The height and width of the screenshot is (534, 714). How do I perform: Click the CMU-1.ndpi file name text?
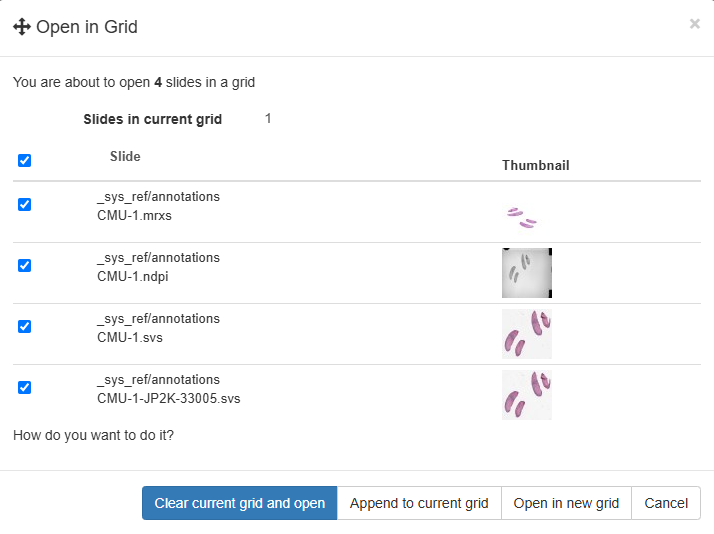point(133,276)
